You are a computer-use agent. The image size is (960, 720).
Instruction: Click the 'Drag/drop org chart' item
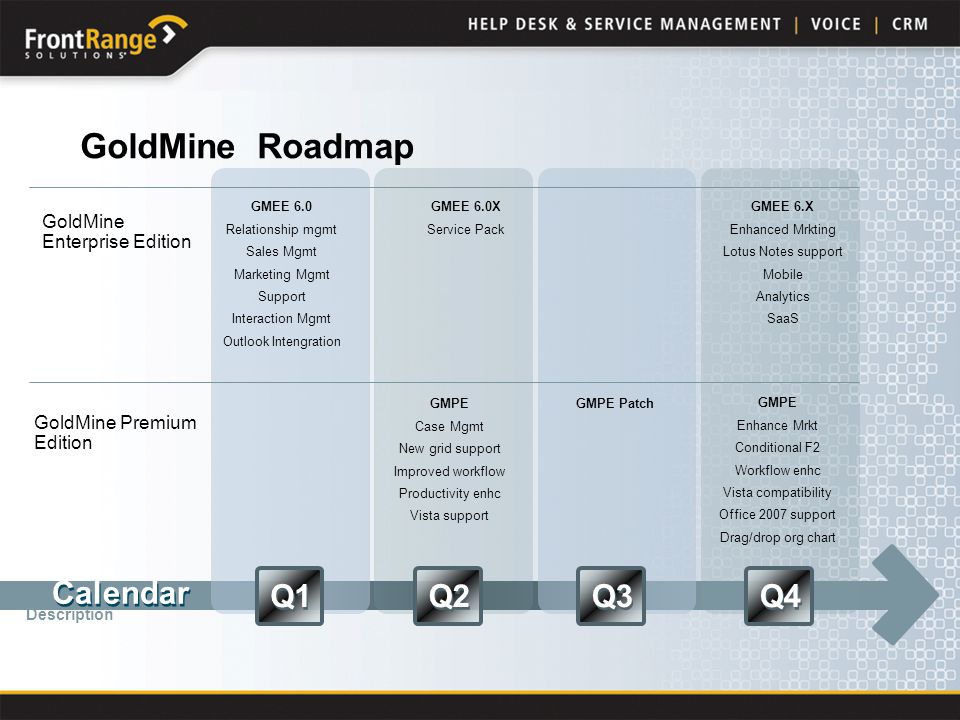tap(778, 538)
